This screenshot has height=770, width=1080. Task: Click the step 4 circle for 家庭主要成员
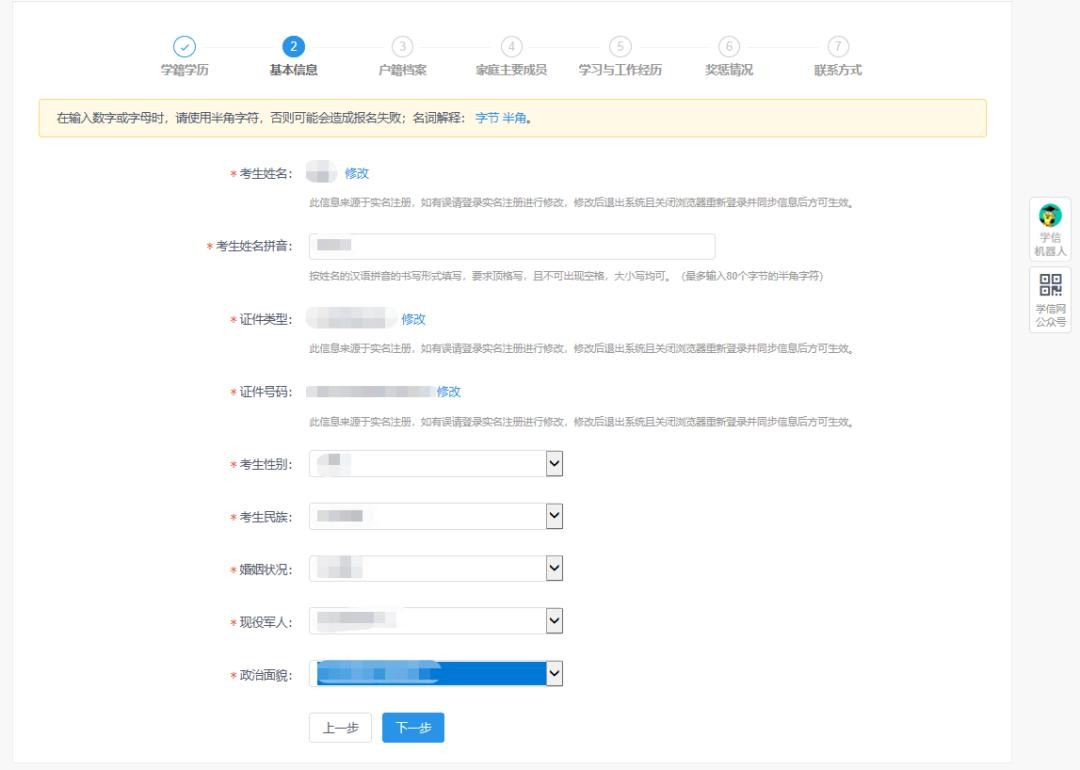[511, 46]
